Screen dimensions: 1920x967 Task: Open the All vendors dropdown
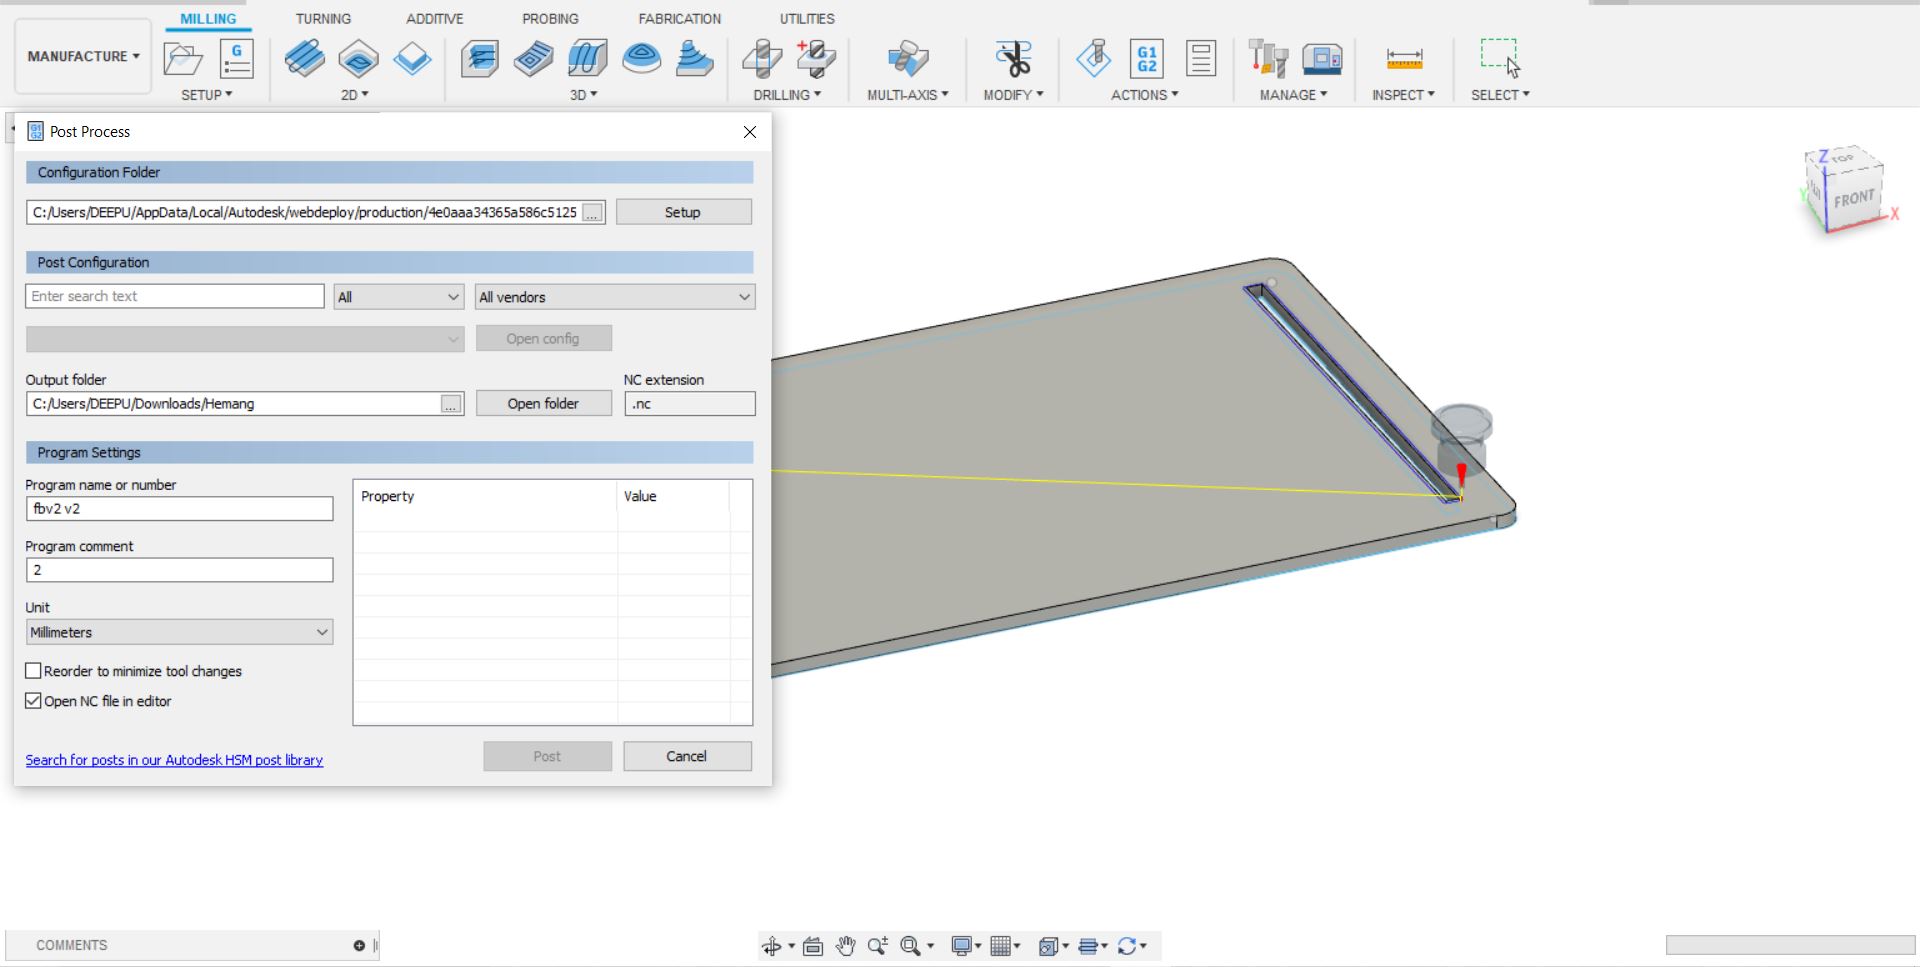(x=615, y=297)
